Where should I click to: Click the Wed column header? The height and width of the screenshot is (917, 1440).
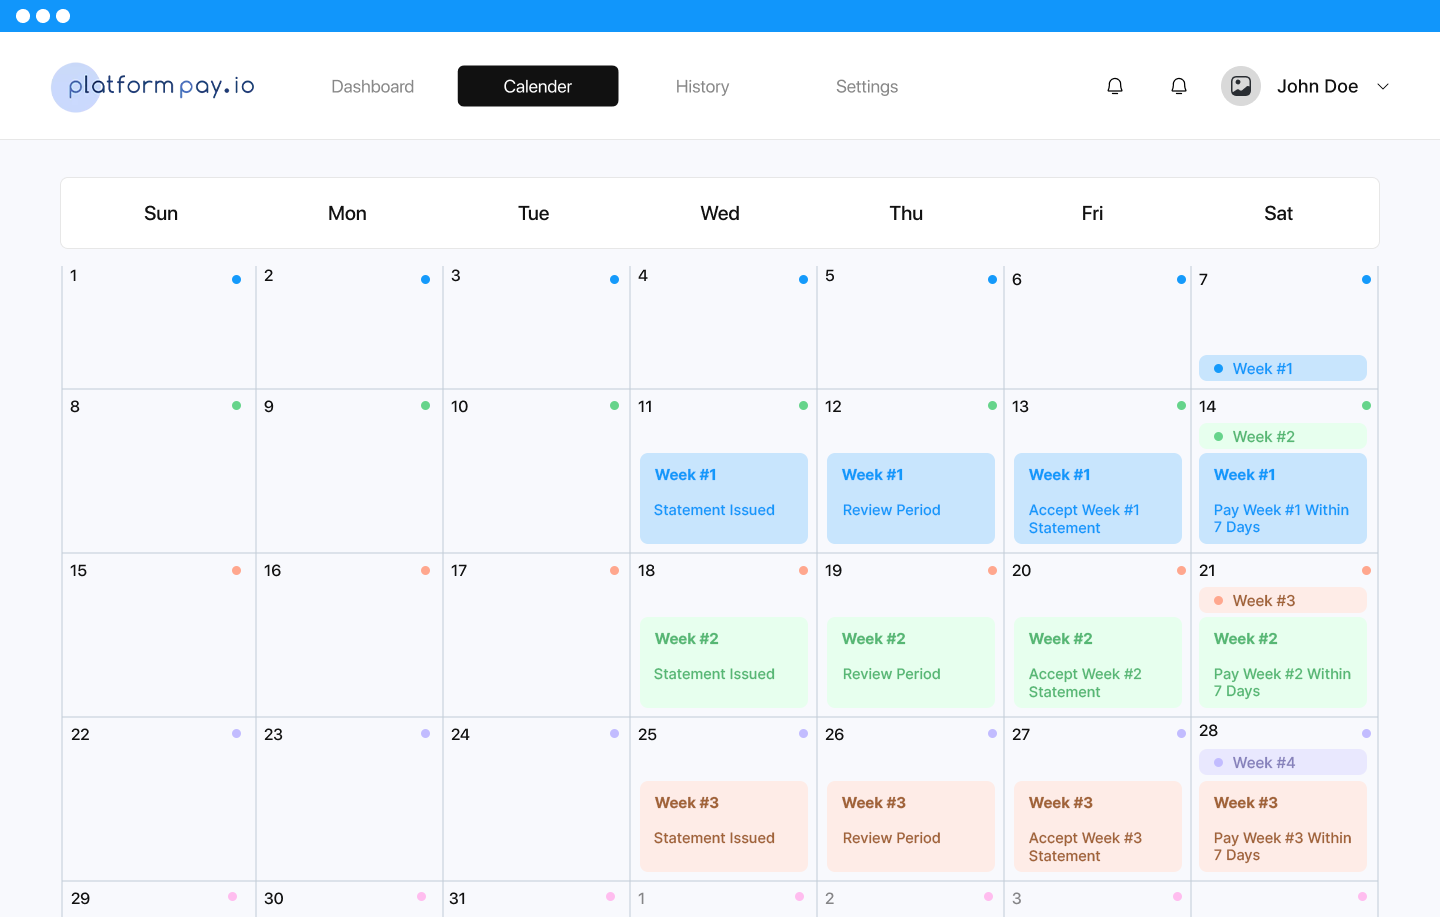pyautogui.click(x=719, y=213)
